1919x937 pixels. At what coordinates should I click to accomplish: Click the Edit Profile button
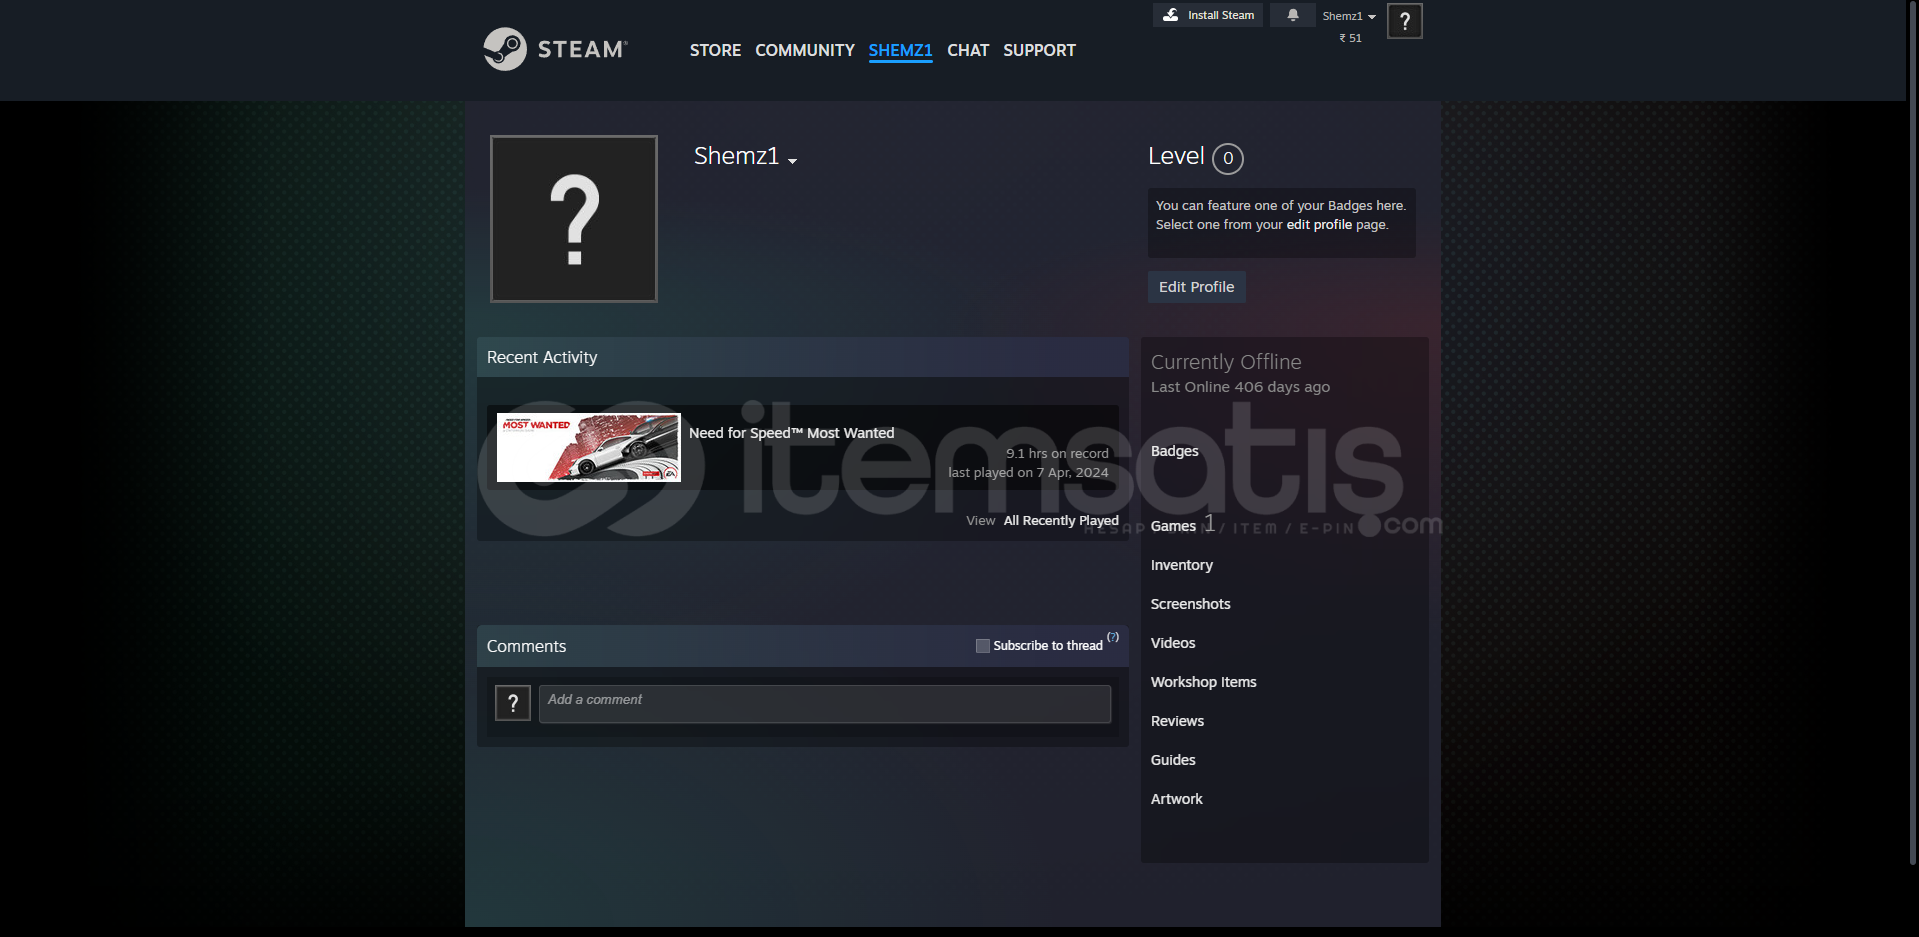point(1196,287)
